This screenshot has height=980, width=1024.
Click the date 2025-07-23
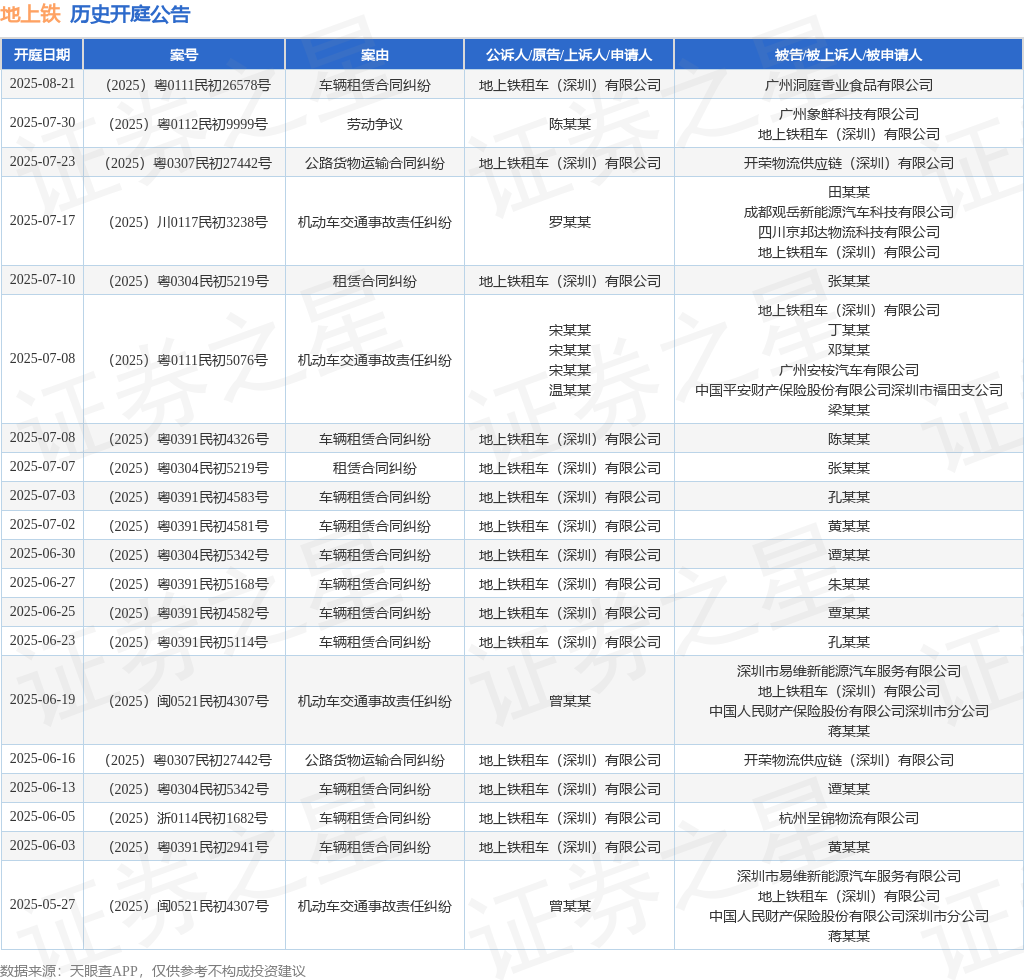tap(42, 162)
